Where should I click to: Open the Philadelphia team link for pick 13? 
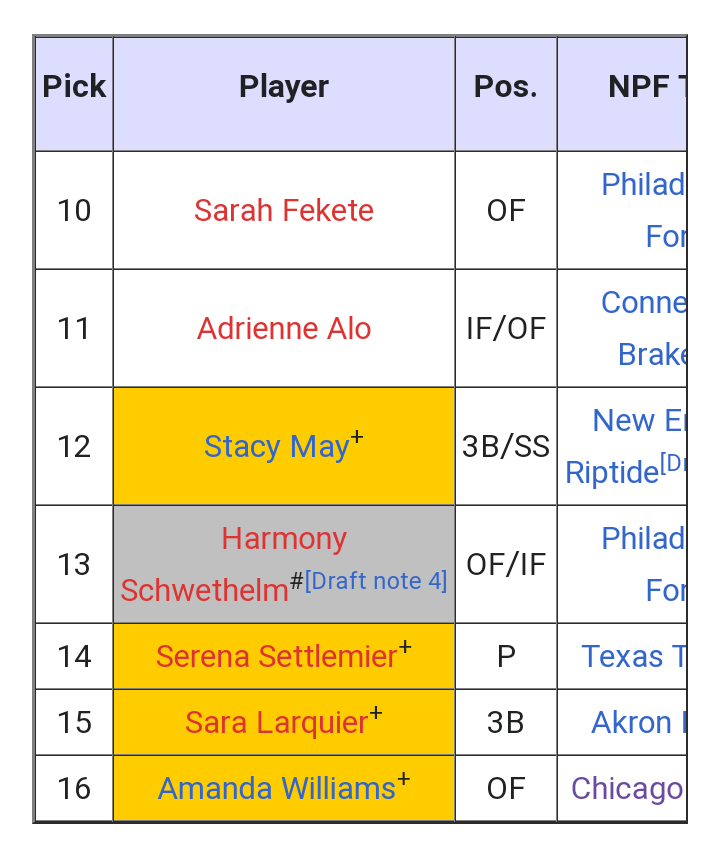coord(644,564)
